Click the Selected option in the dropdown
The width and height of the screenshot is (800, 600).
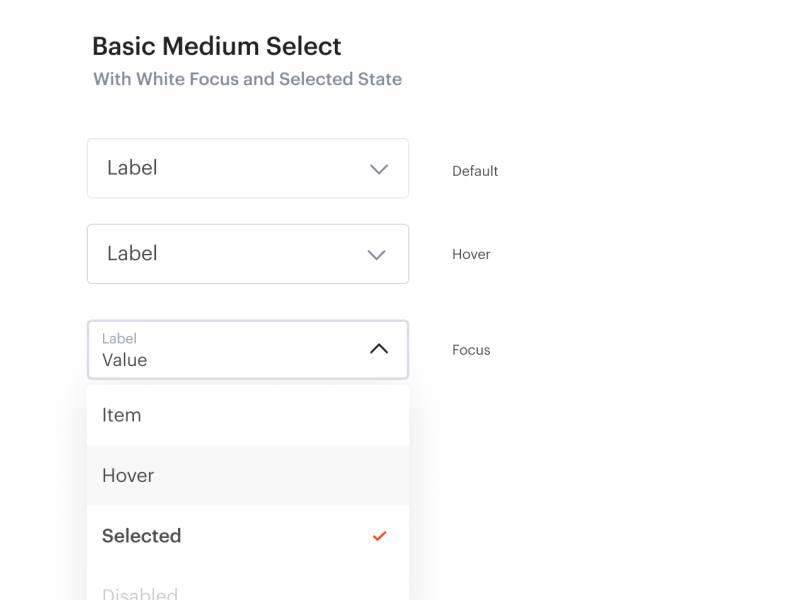(x=248, y=536)
